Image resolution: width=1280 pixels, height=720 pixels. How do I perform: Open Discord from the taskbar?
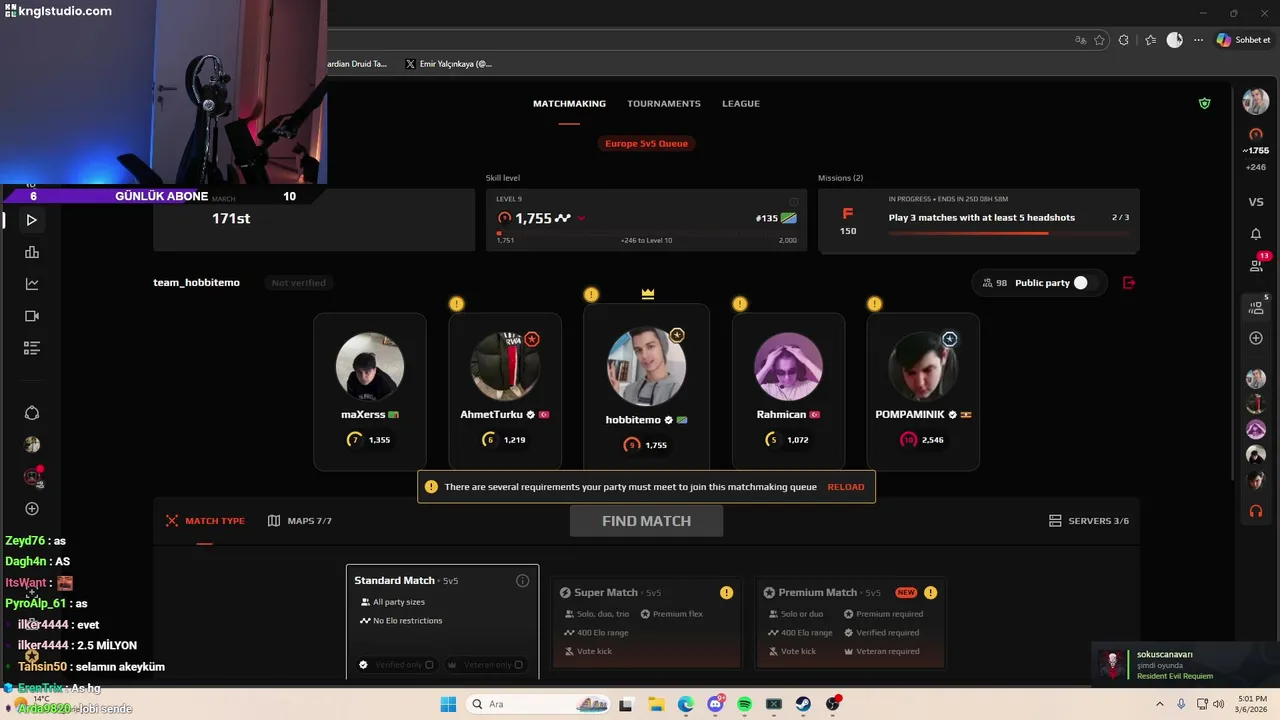[x=715, y=704]
